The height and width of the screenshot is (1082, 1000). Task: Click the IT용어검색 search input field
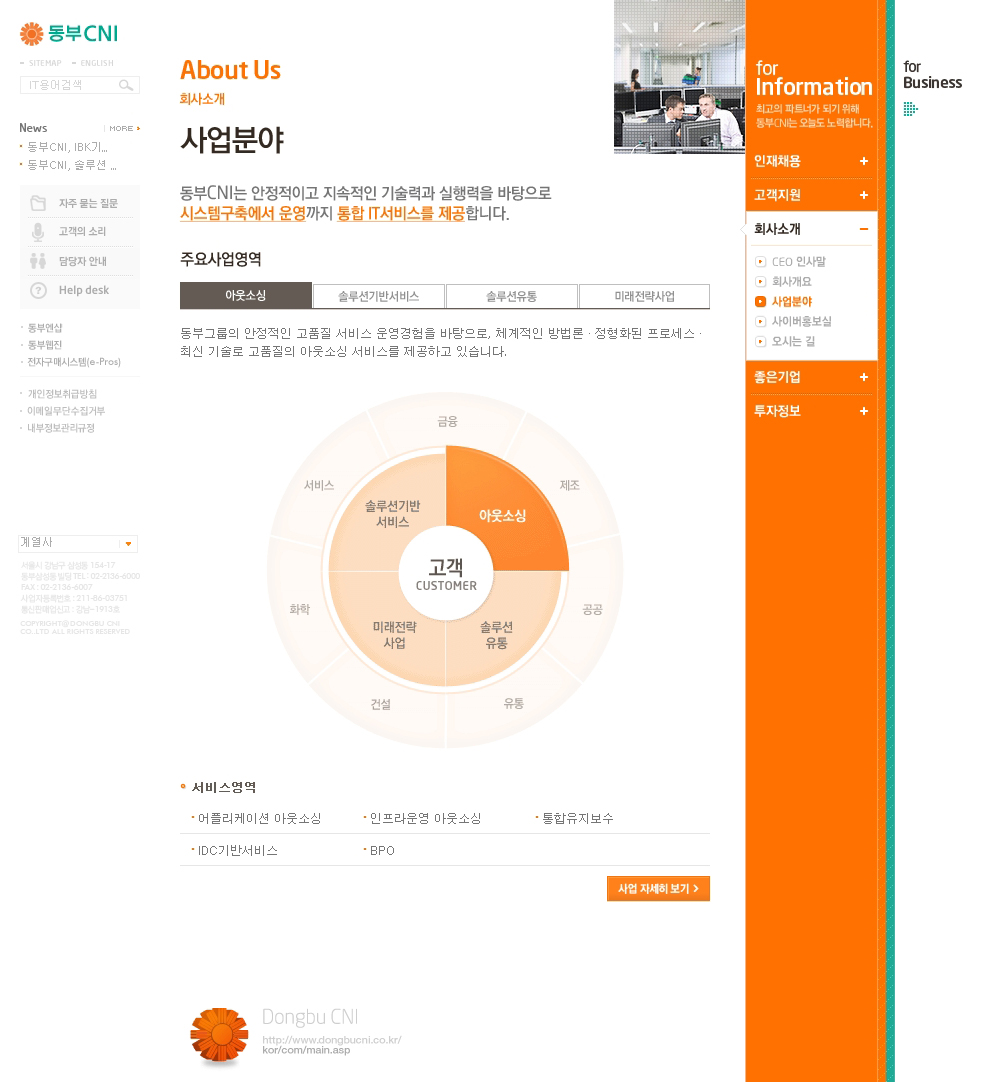[68, 86]
